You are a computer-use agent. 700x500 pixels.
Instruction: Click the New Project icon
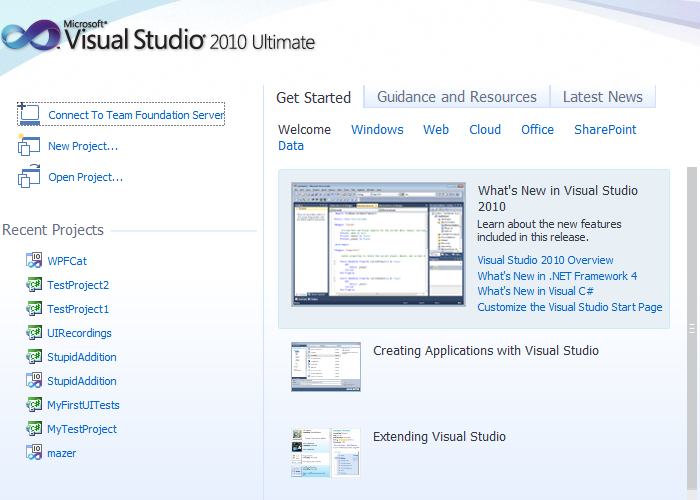coord(29,146)
